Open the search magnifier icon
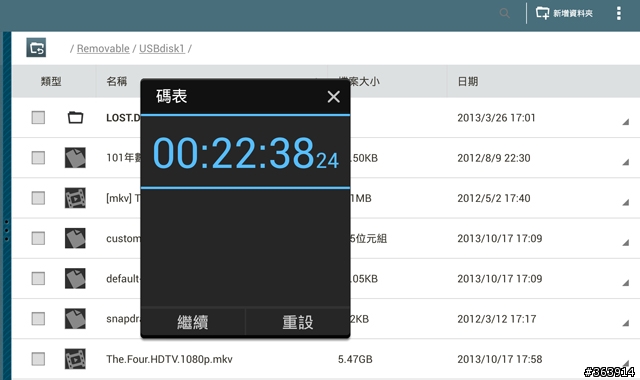 [x=504, y=13]
